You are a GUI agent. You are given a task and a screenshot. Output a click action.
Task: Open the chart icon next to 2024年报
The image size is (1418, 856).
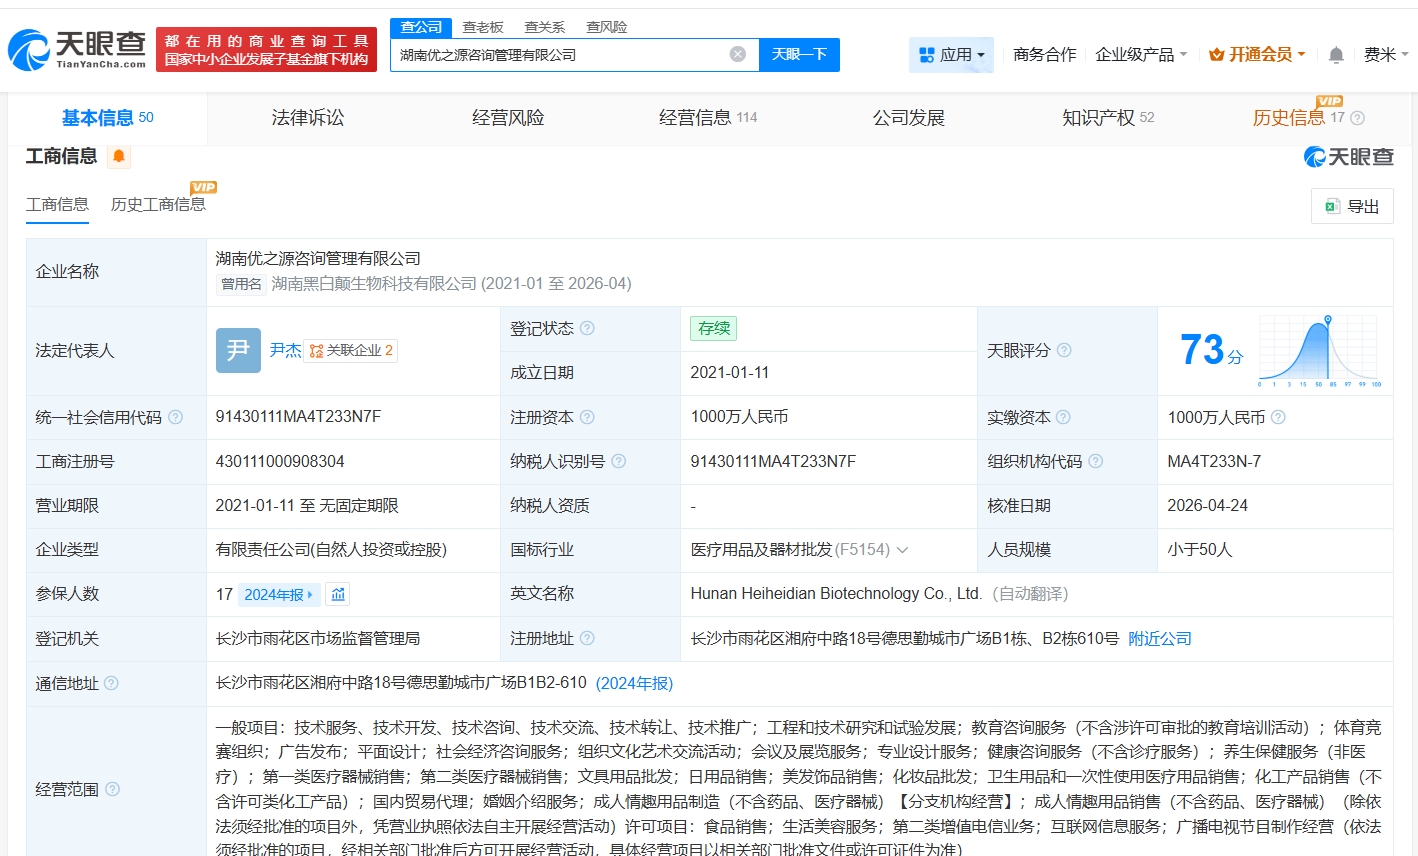click(x=338, y=594)
